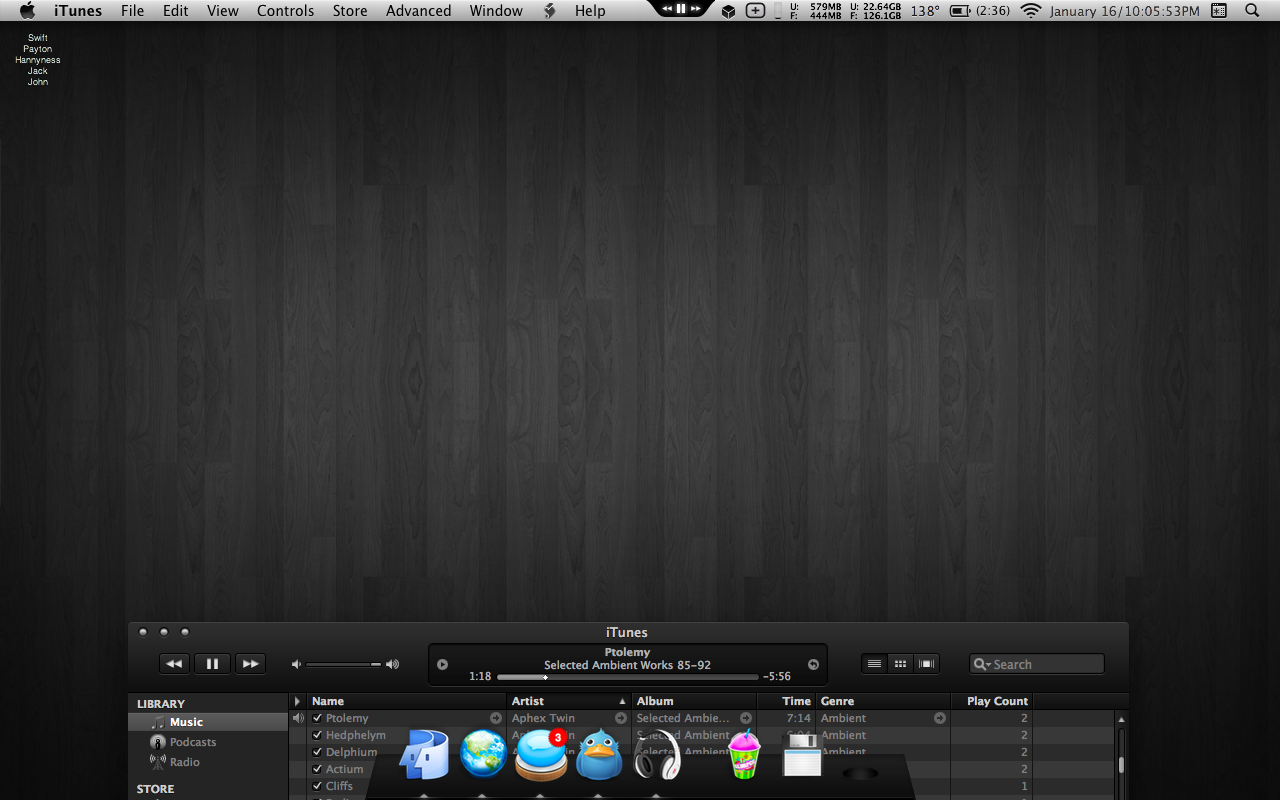Image resolution: width=1280 pixels, height=800 pixels.
Task: Uncheck the Hedphelym track checkbox
Action: pyautogui.click(x=317, y=735)
